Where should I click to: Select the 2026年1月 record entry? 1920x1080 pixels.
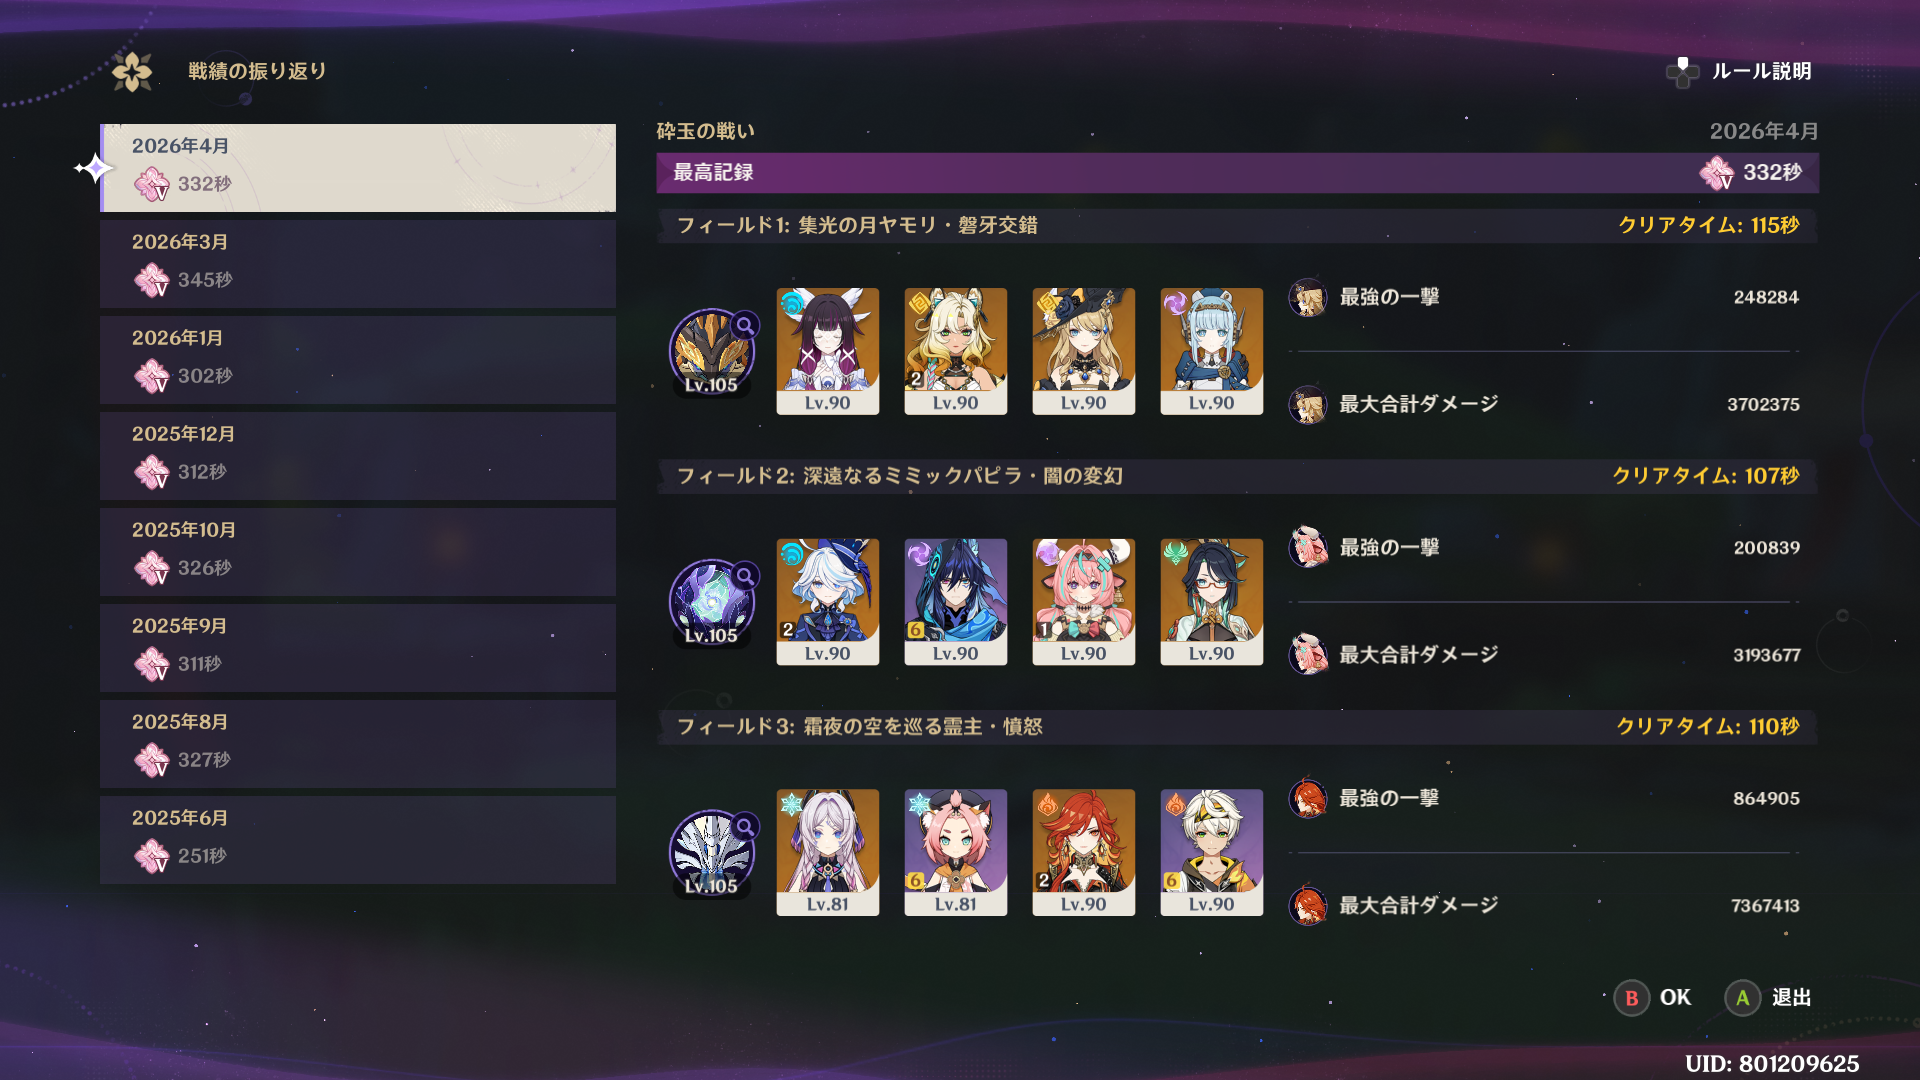(358, 360)
